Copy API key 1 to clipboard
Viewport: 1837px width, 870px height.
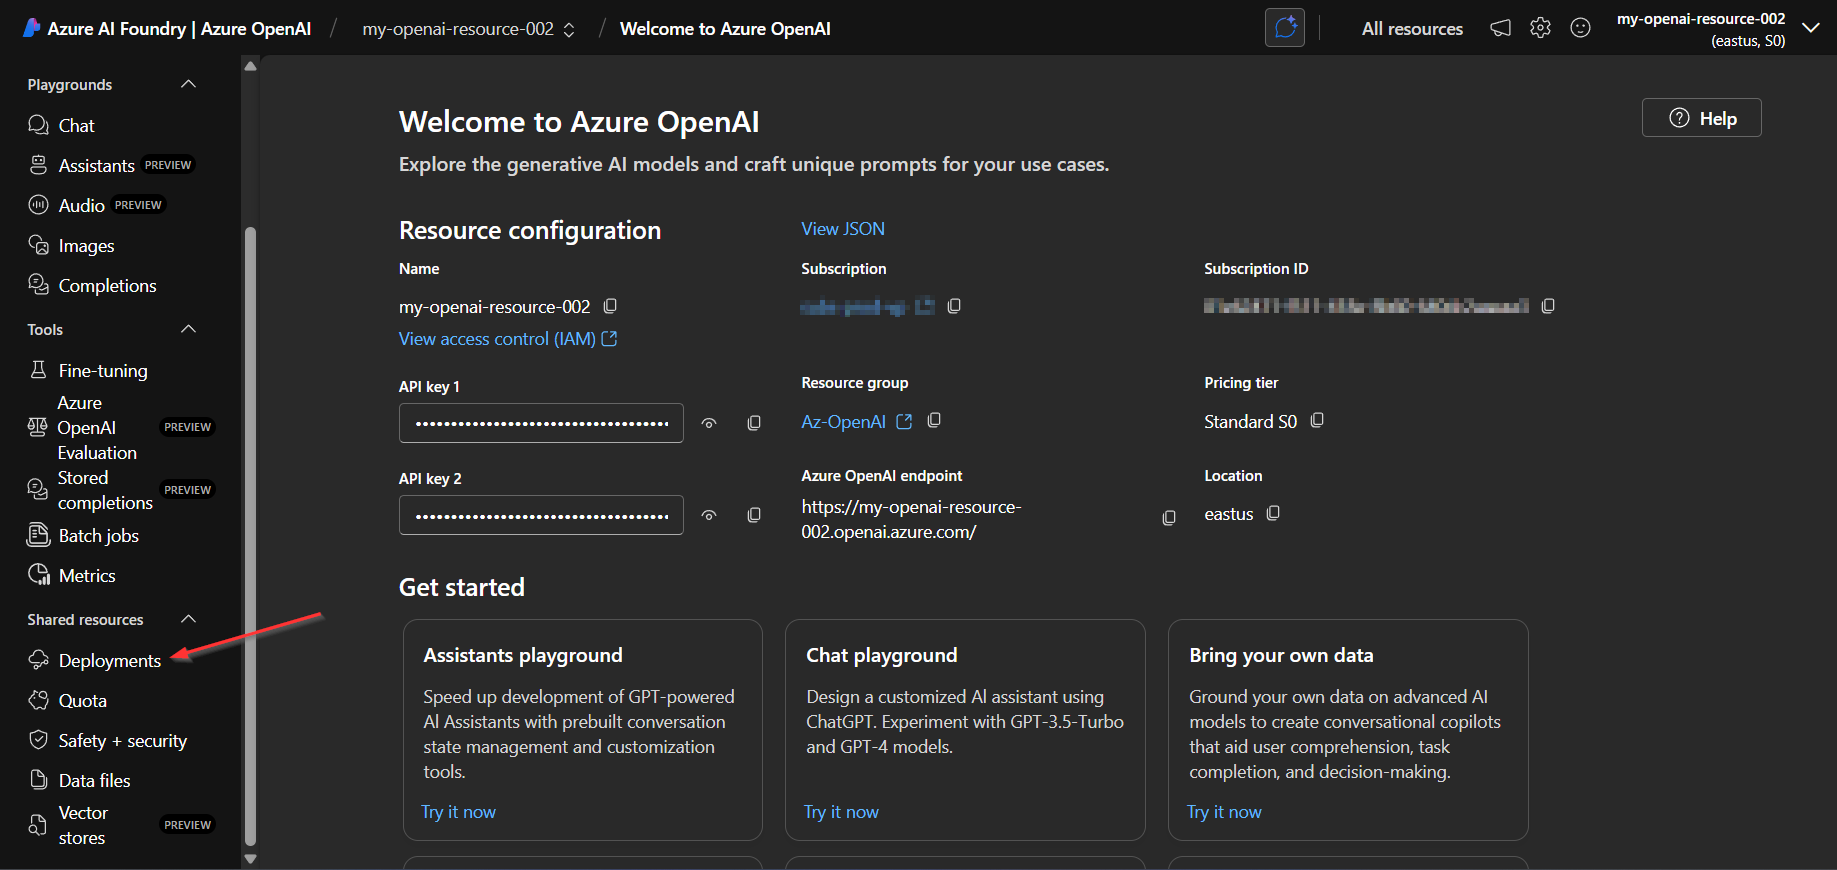tap(754, 423)
